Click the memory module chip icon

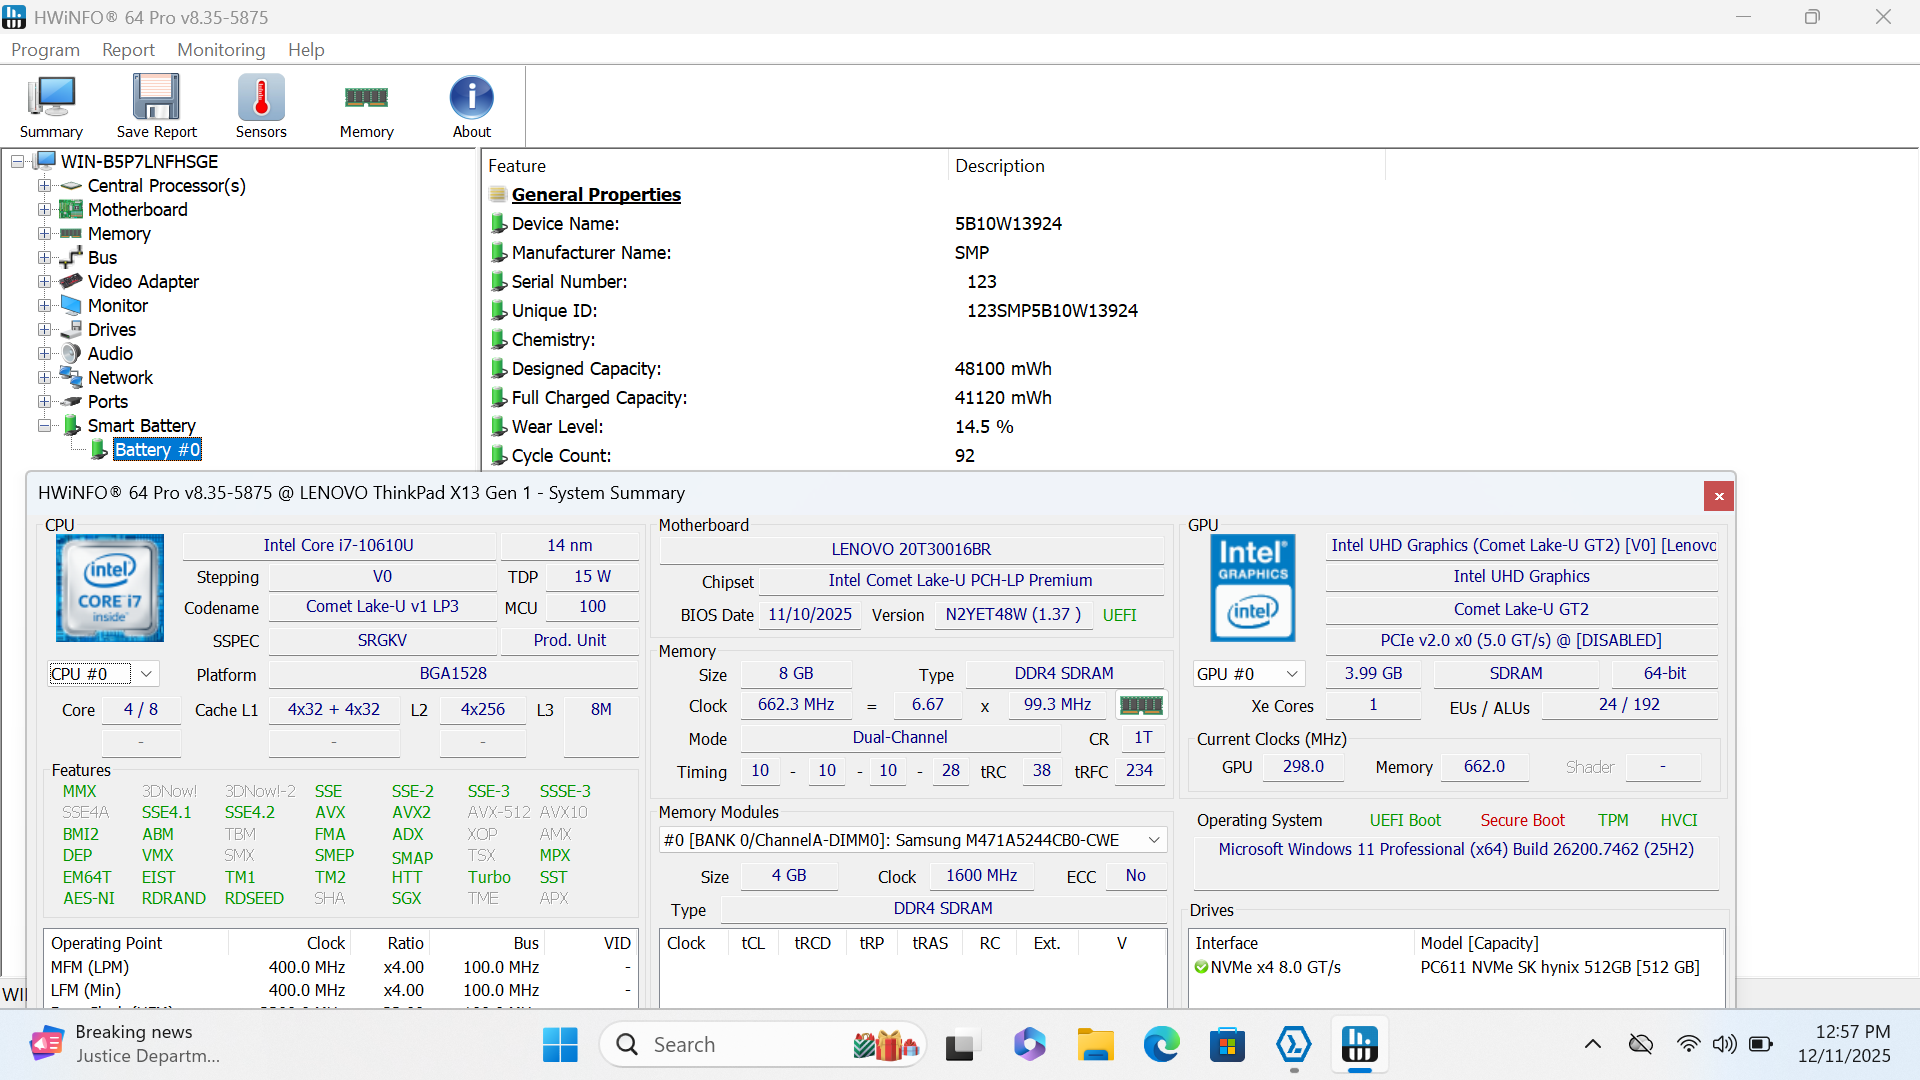(1141, 705)
